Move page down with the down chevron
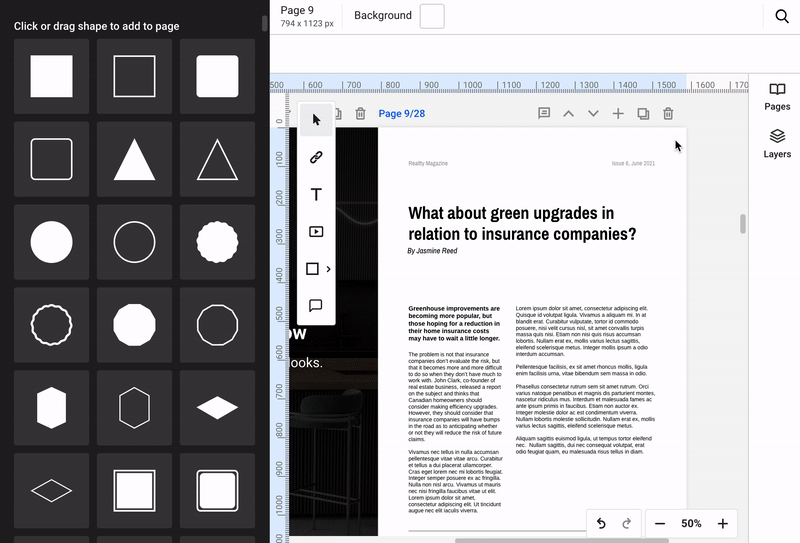The width and height of the screenshot is (800, 543). [593, 113]
